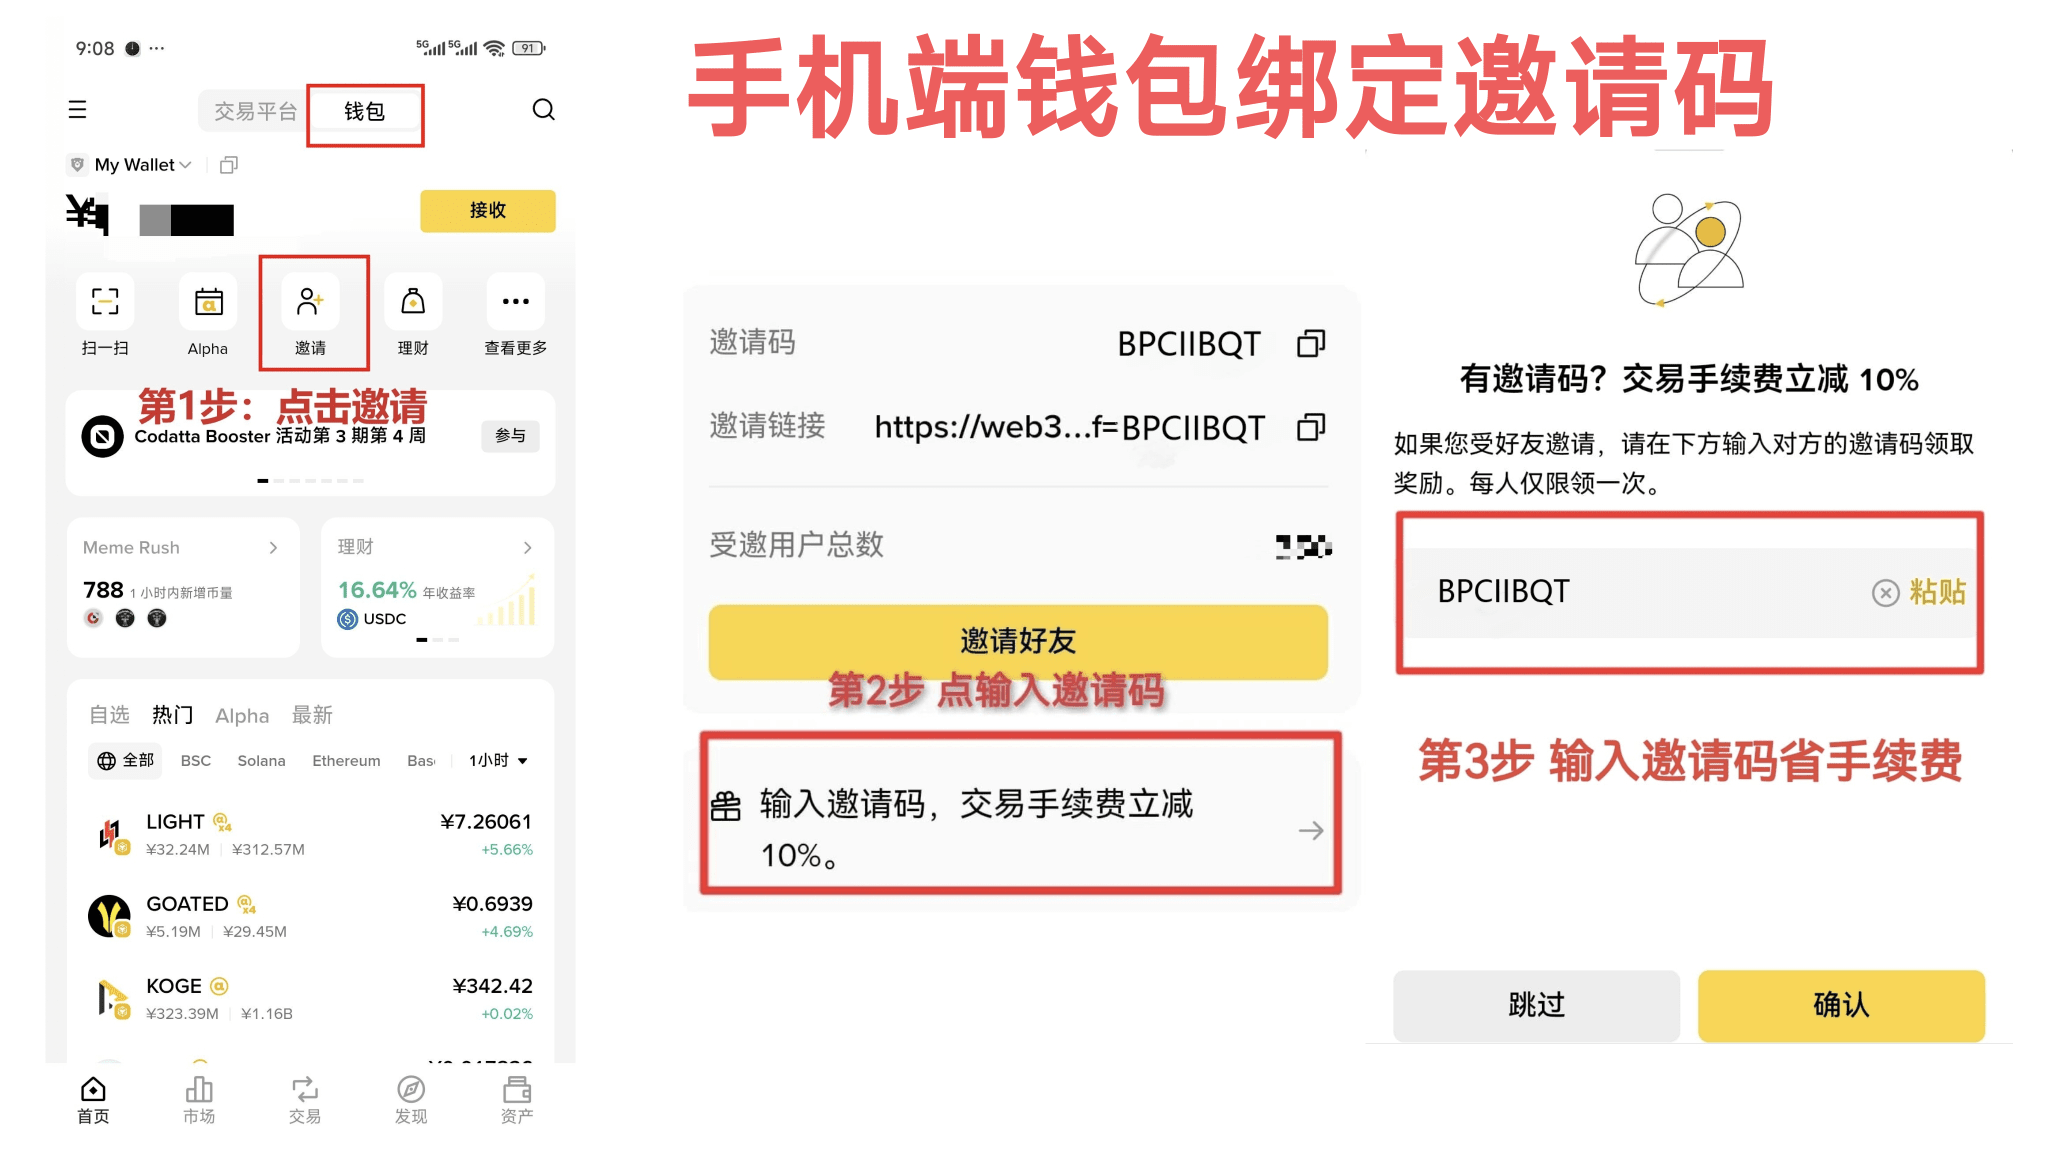Open the hamburger menu icon
The image size is (2048, 1152).
[77, 110]
